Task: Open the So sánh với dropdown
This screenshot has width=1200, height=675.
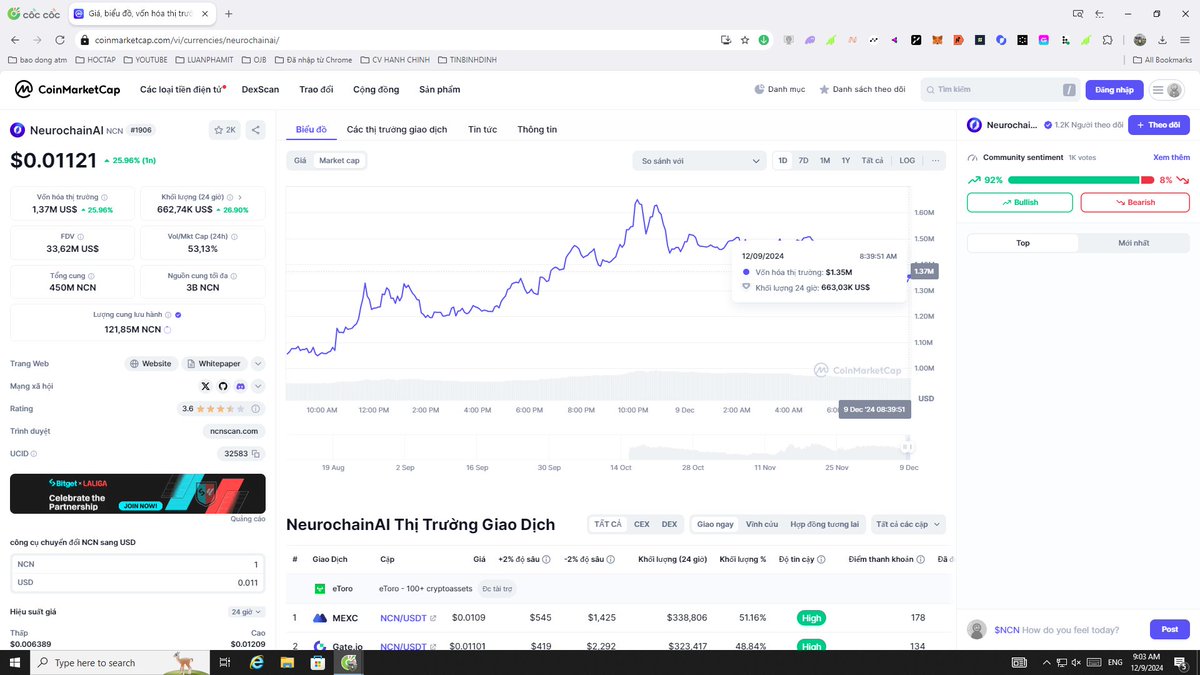Action: [700, 160]
